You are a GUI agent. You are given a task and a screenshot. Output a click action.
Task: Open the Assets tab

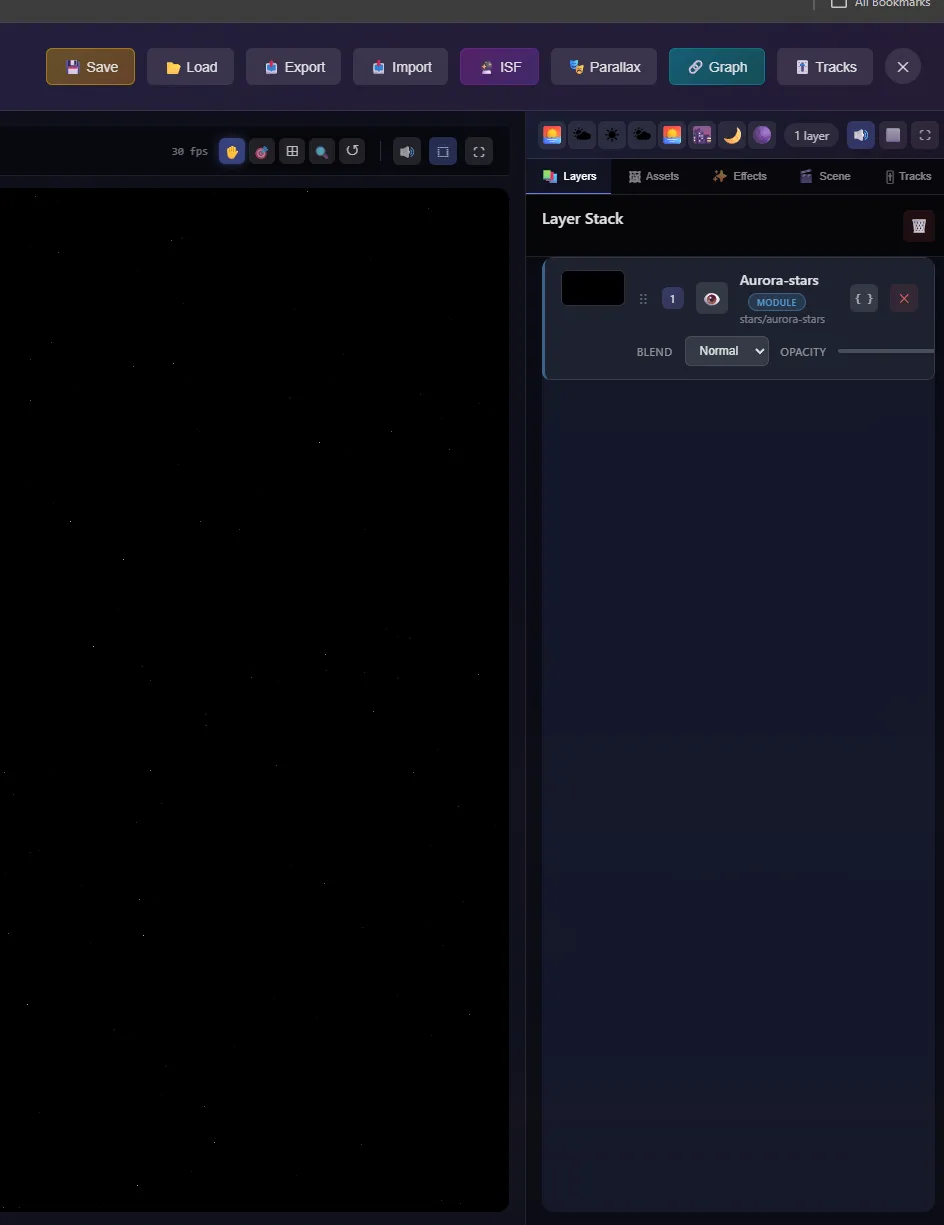653,176
